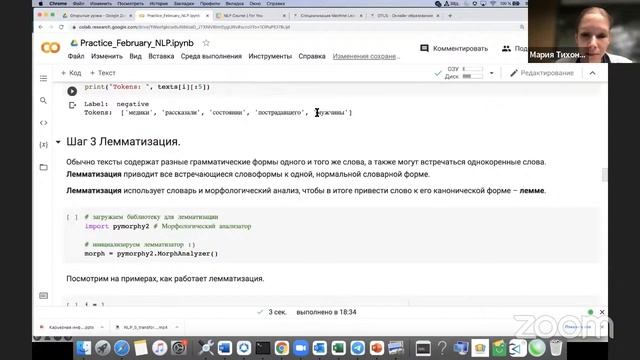
Task: Click the RAM and disk usage indicator bars
Action: pos(465,73)
